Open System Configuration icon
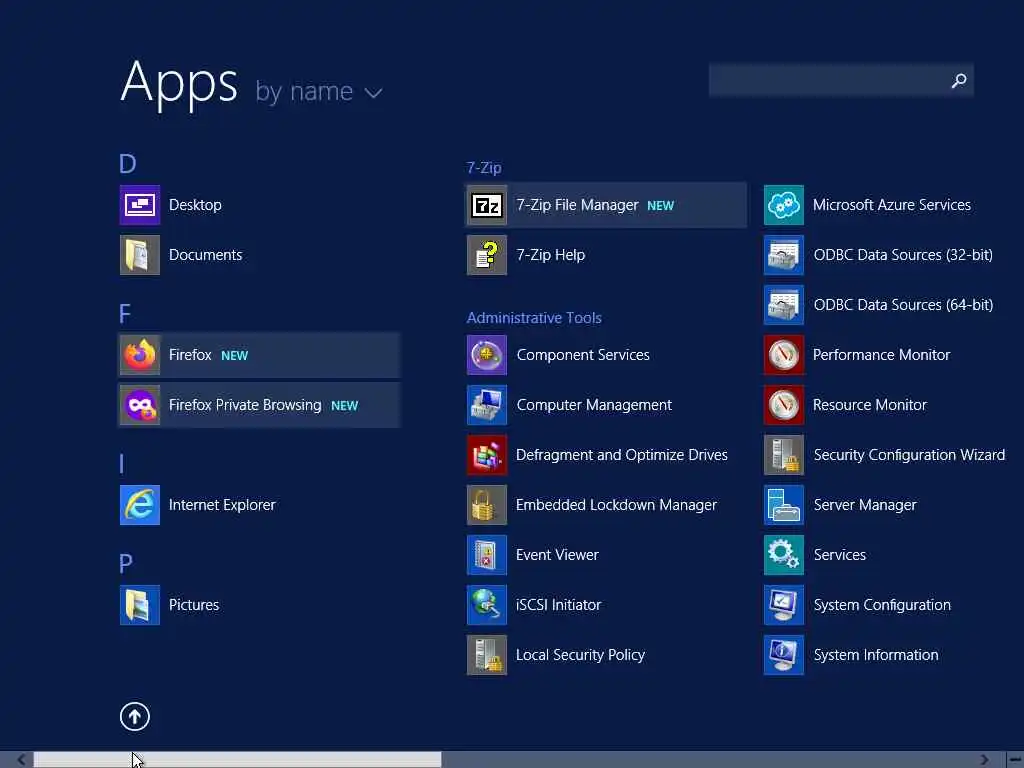 784,605
